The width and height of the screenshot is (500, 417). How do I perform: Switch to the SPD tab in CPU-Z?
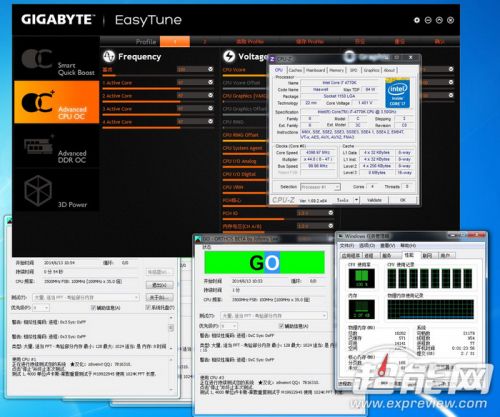[x=354, y=70]
